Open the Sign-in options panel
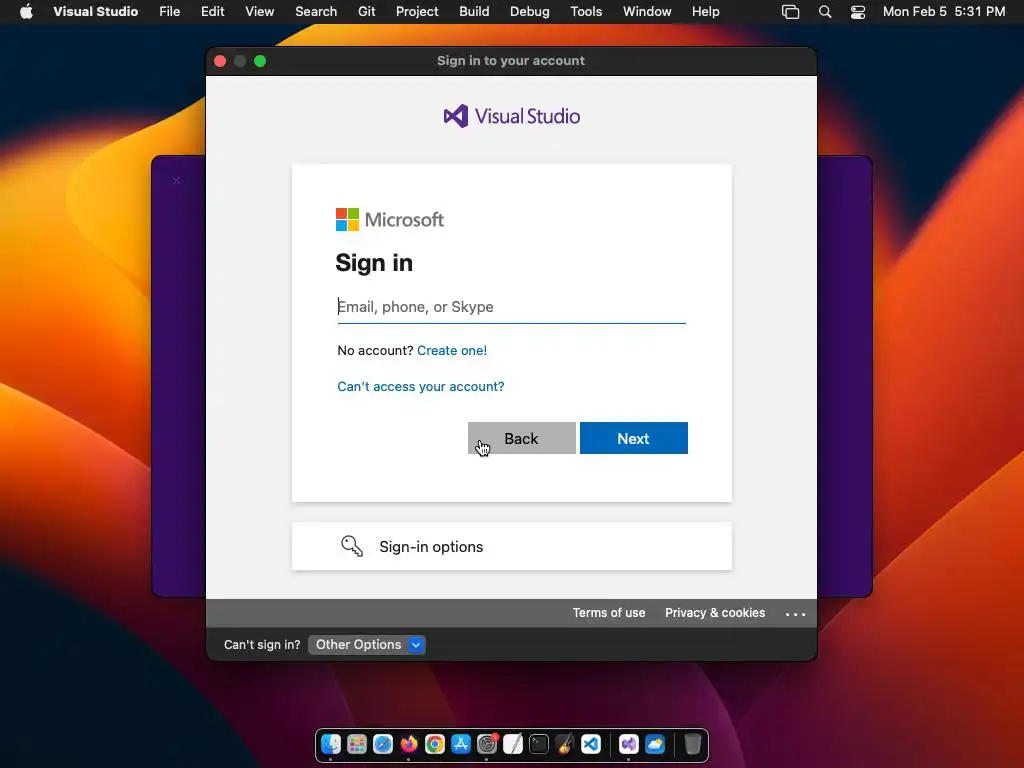 [511, 546]
